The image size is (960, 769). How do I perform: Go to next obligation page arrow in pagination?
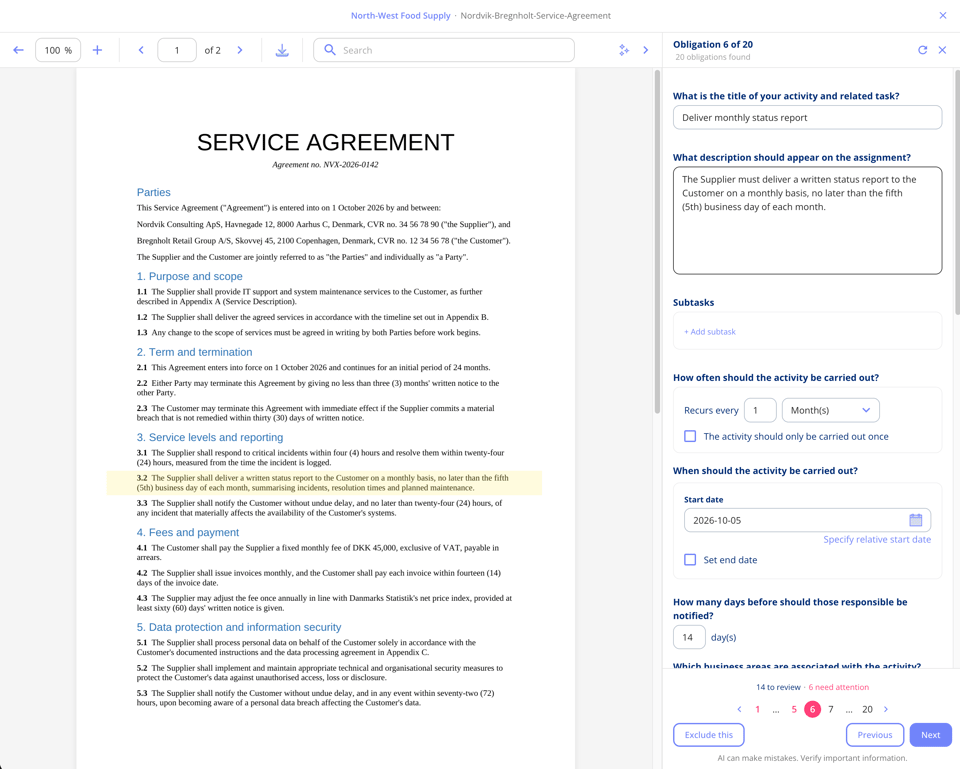point(886,709)
